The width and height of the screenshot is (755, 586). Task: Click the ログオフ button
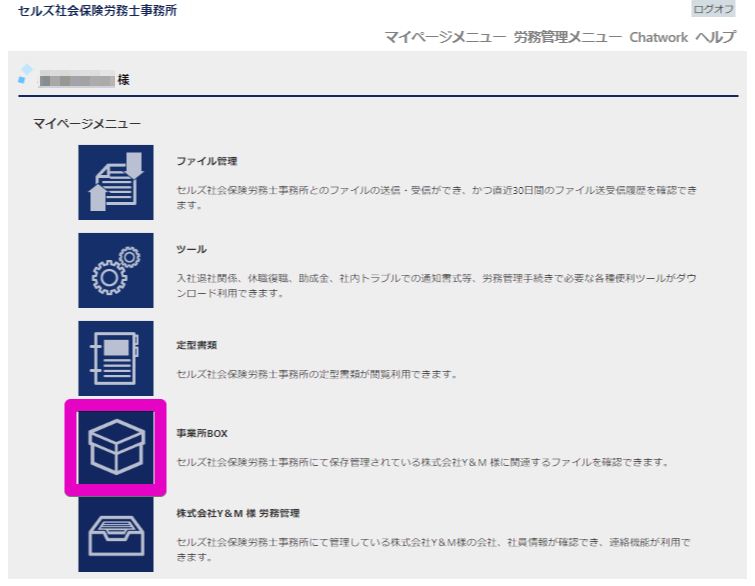713,9
